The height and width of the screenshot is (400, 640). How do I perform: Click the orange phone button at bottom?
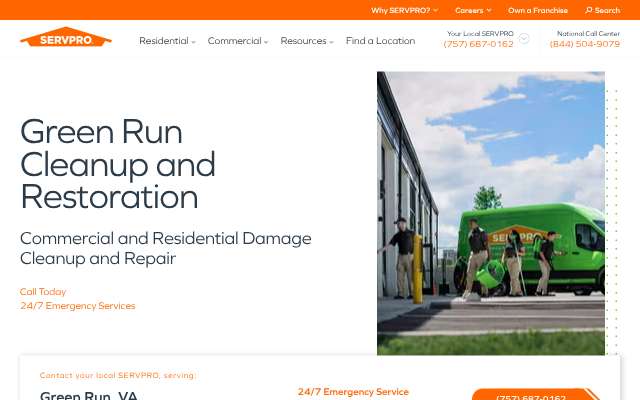pyautogui.click(x=531, y=395)
